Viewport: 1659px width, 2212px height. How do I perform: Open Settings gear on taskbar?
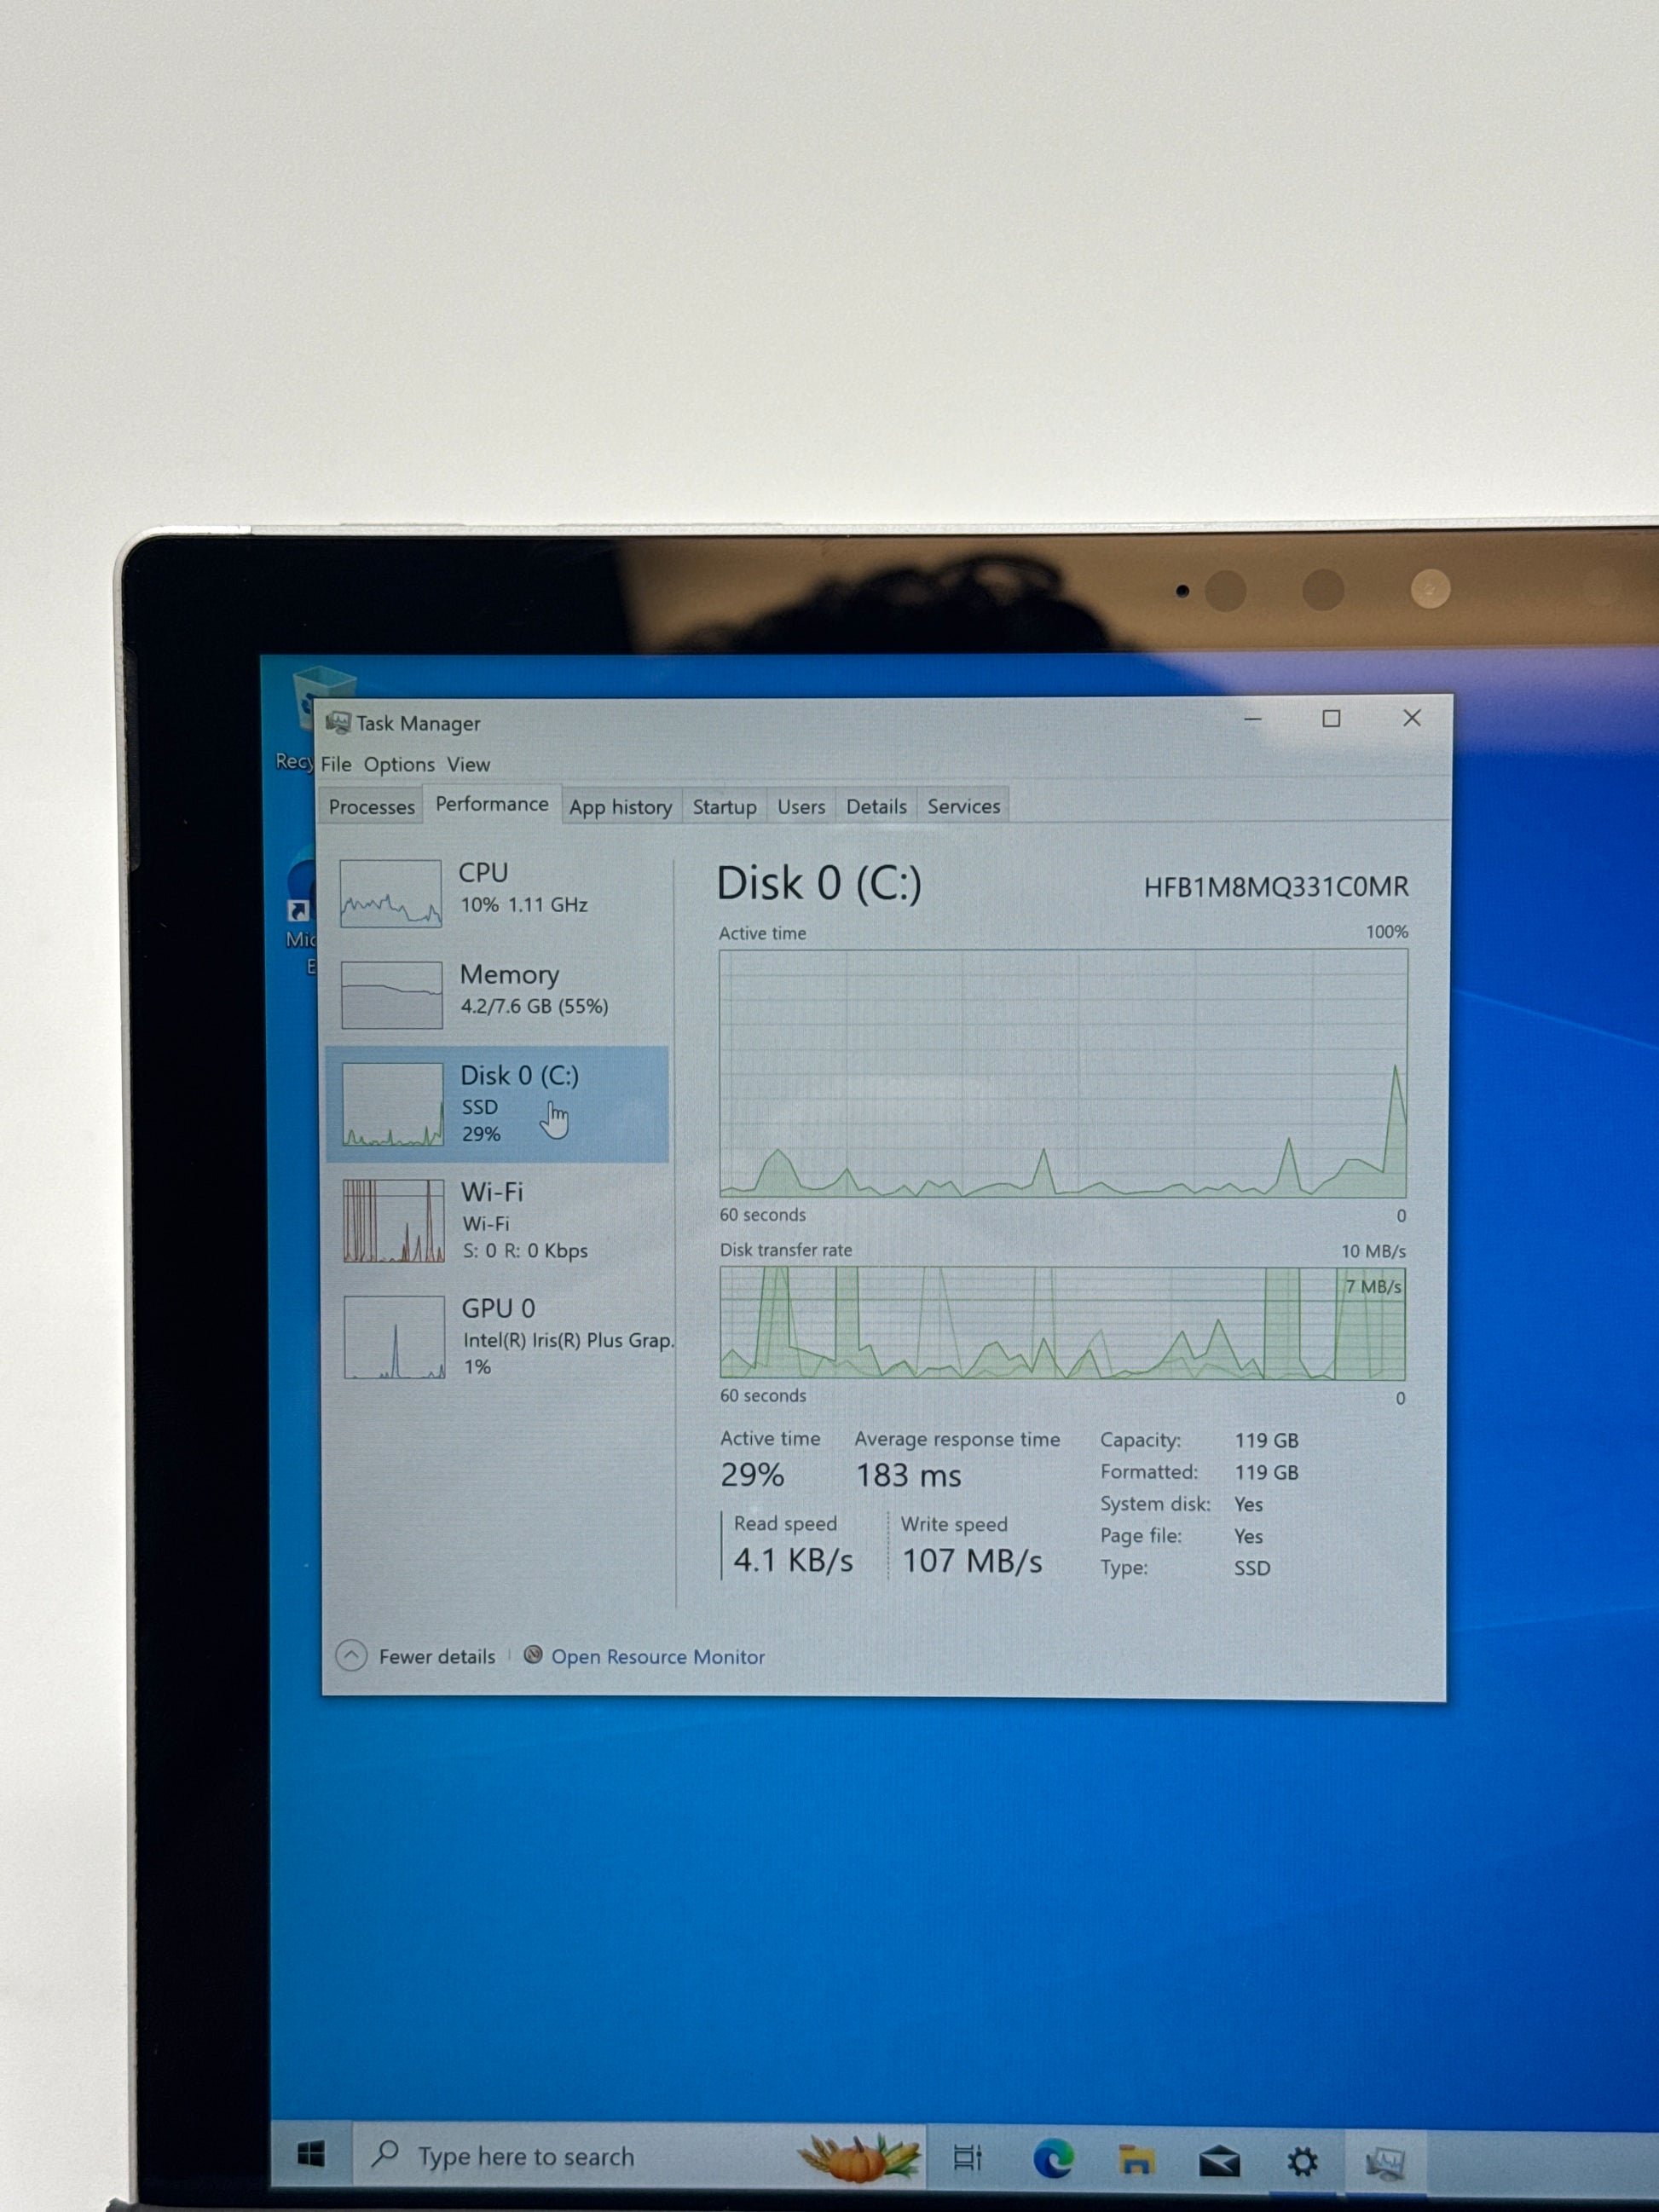[1302, 2162]
